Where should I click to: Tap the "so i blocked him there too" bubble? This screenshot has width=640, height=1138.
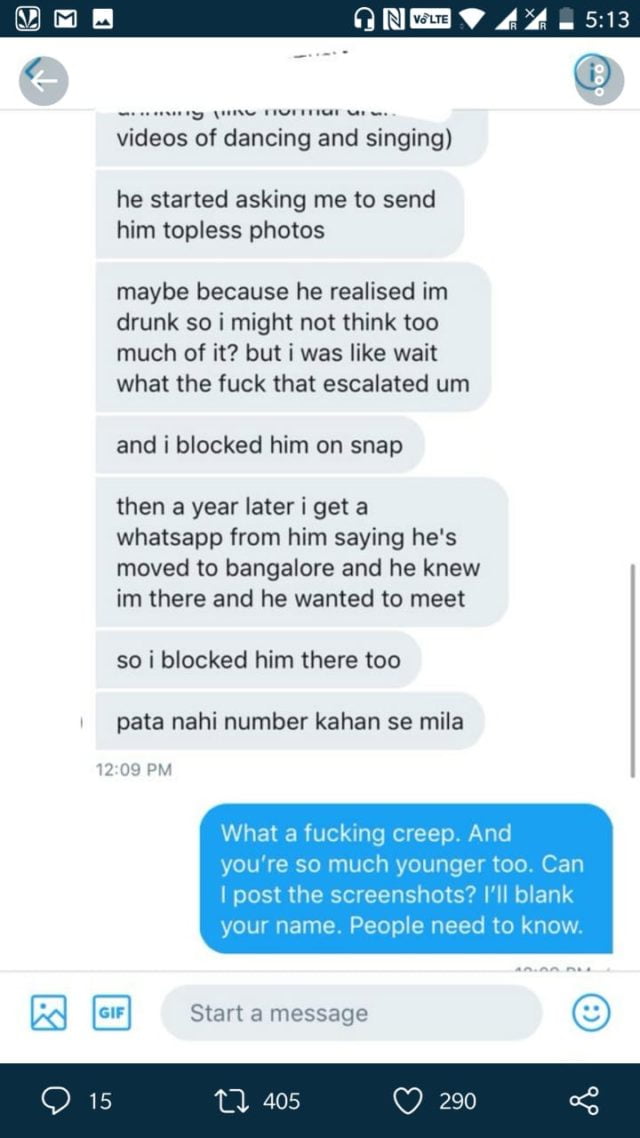[258, 660]
